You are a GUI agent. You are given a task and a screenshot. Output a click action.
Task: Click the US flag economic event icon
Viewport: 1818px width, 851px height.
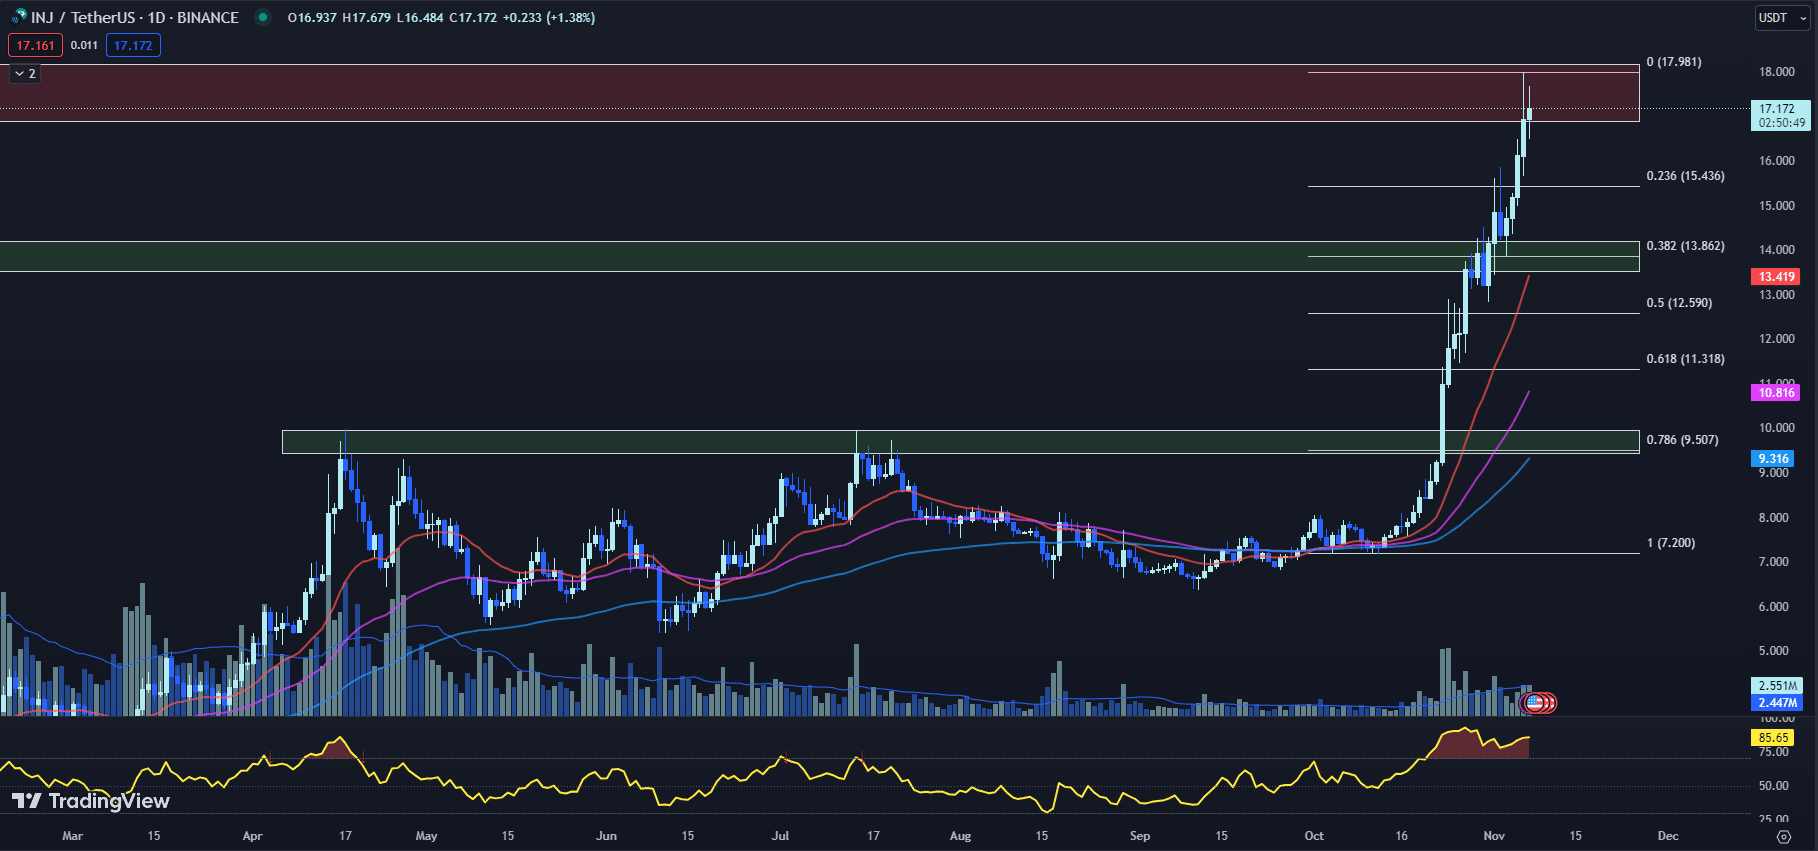[1534, 703]
